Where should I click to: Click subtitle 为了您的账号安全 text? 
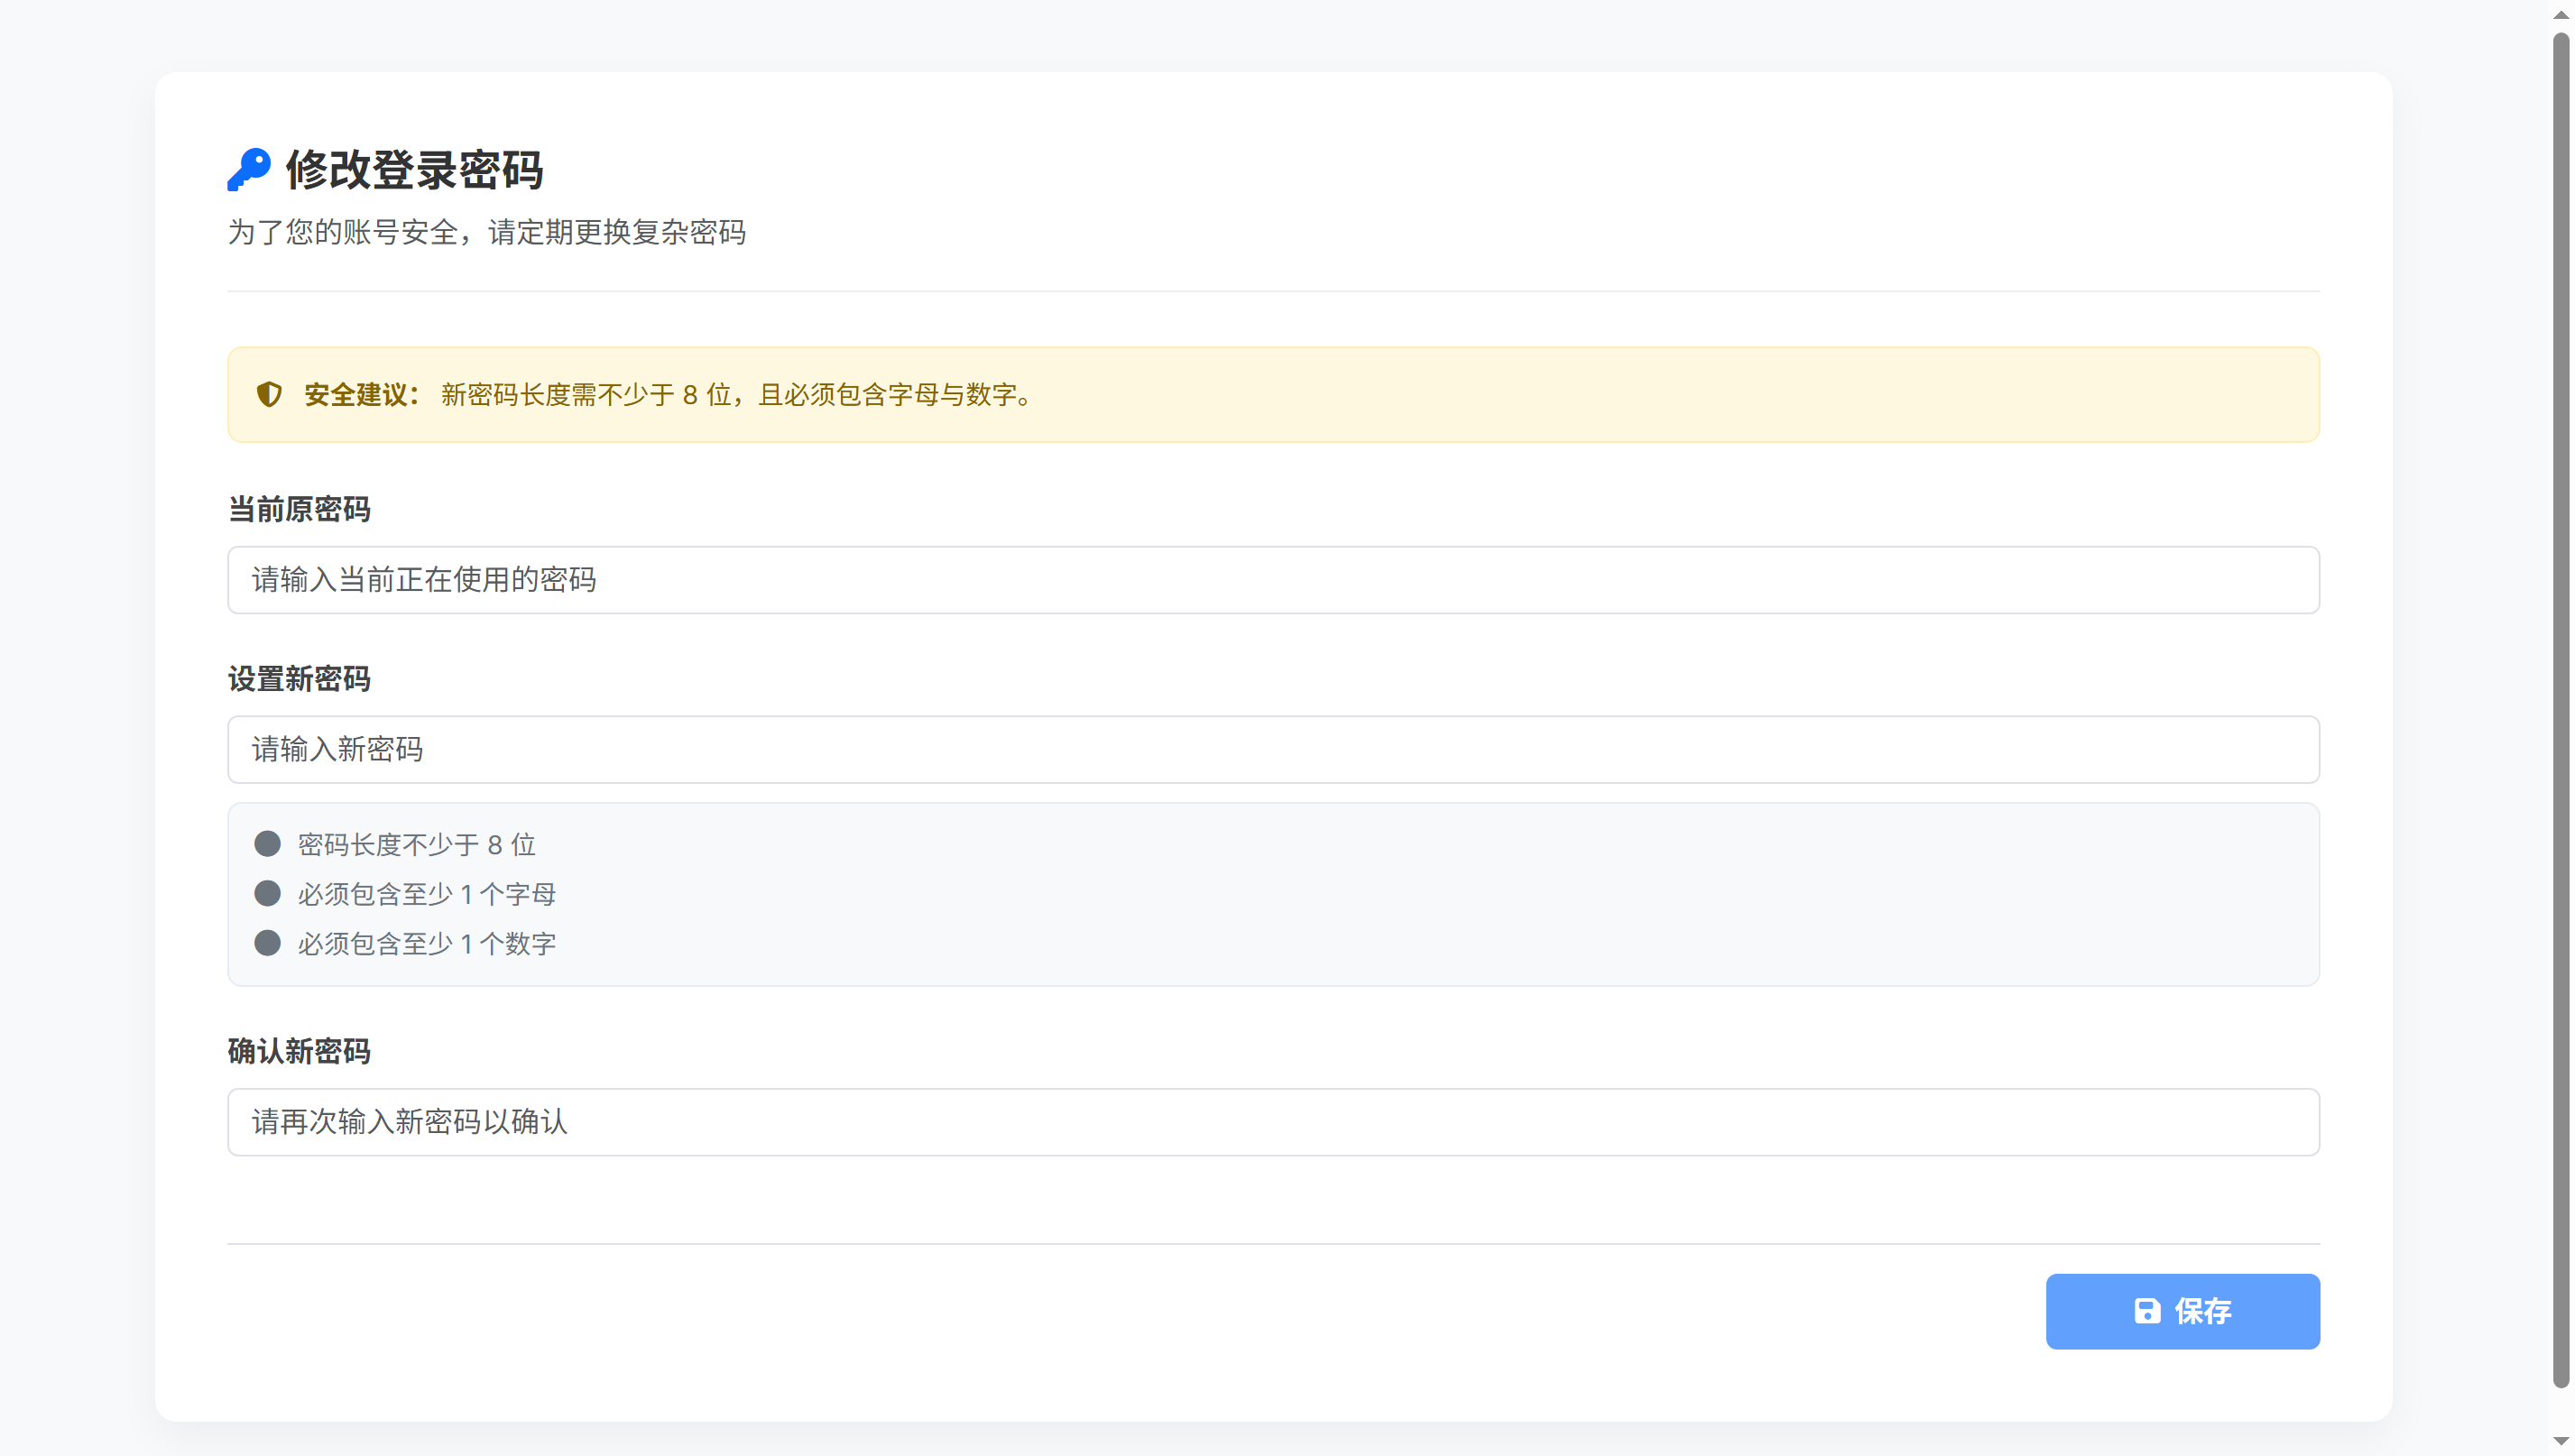(486, 232)
